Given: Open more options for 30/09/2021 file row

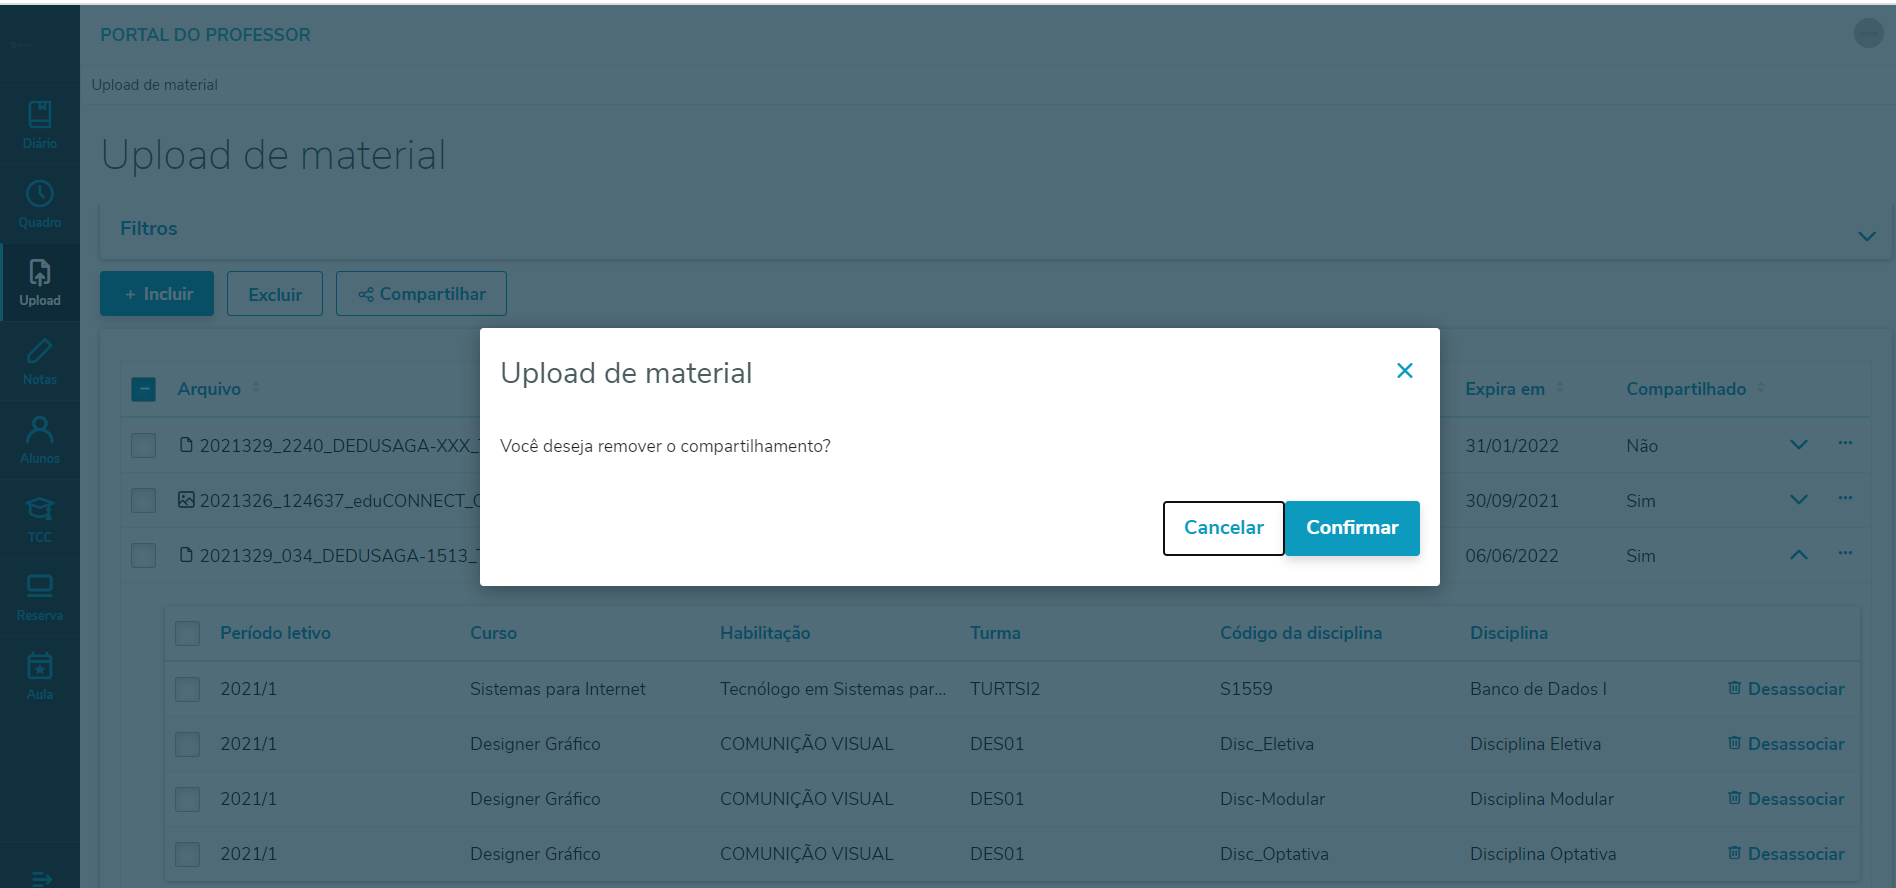Looking at the screenshot, I should point(1845,498).
